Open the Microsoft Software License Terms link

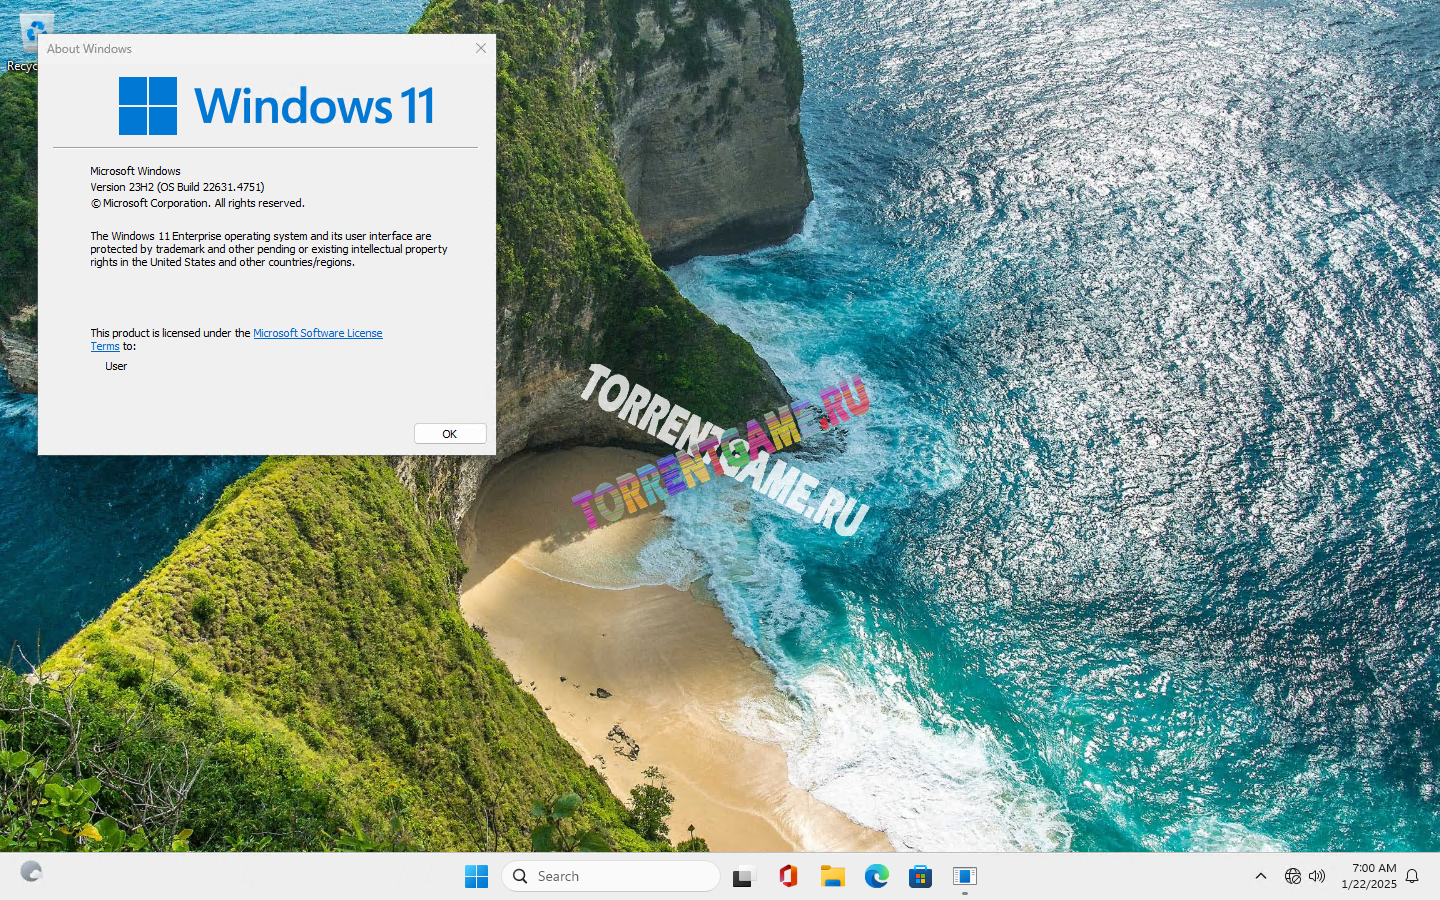coord(317,333)
